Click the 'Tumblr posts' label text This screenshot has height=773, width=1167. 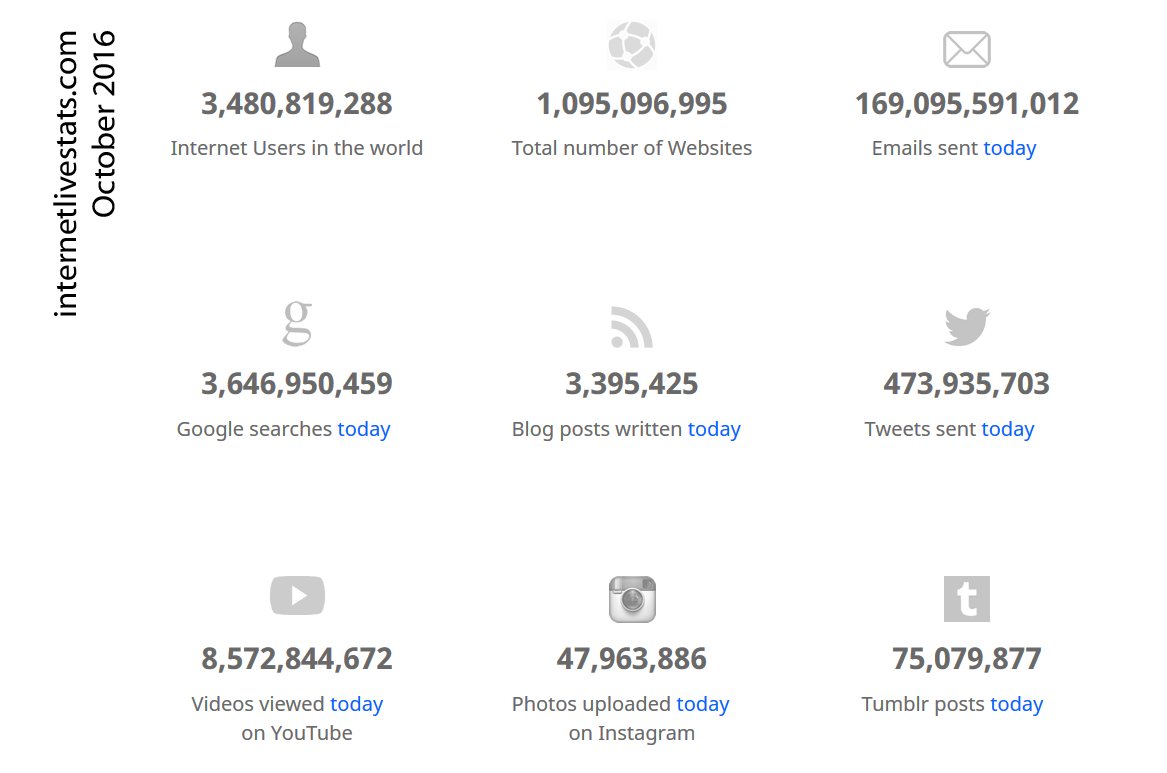point(923,704)
